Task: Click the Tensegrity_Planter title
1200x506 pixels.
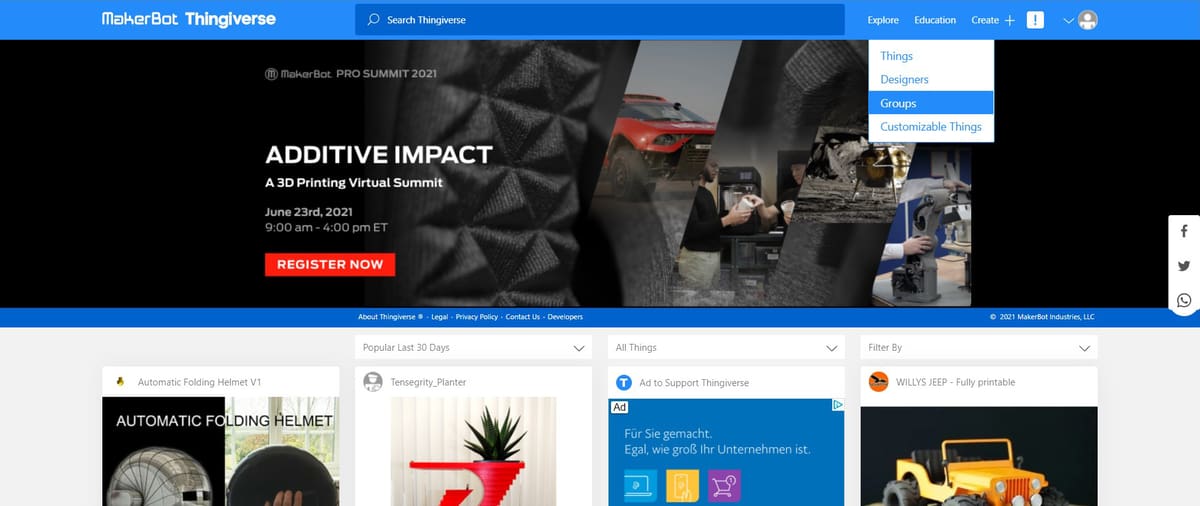Action: pos(428,382)
